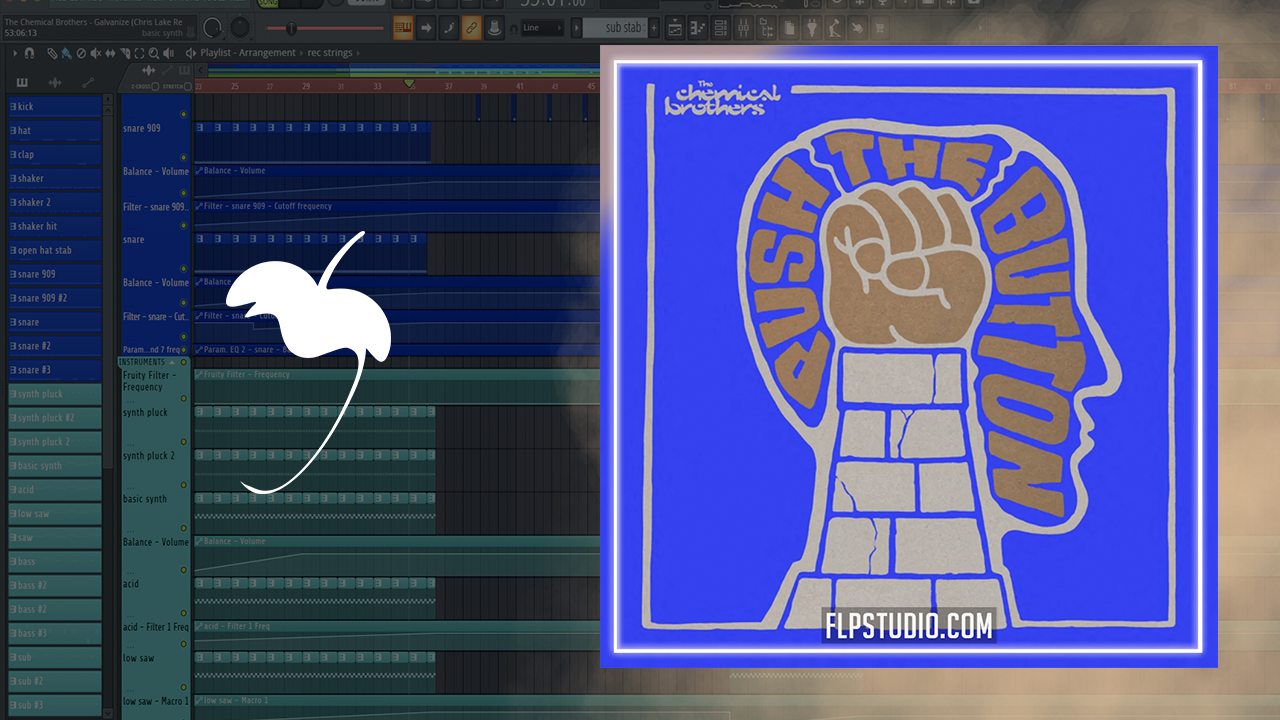Select the Mute tool in Playlist toolbar
This screenshot has width=1280, height=720.
[97, 53]
